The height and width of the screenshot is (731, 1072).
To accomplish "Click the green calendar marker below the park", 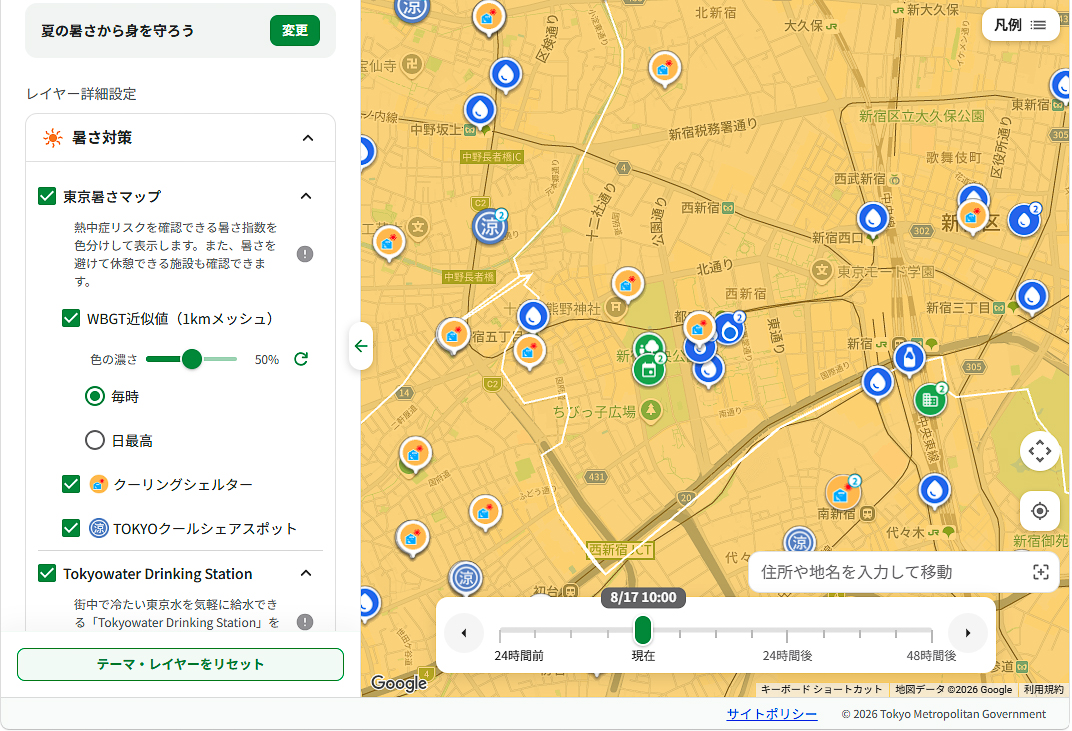I will pyautogui.click(x=649, y=370).
